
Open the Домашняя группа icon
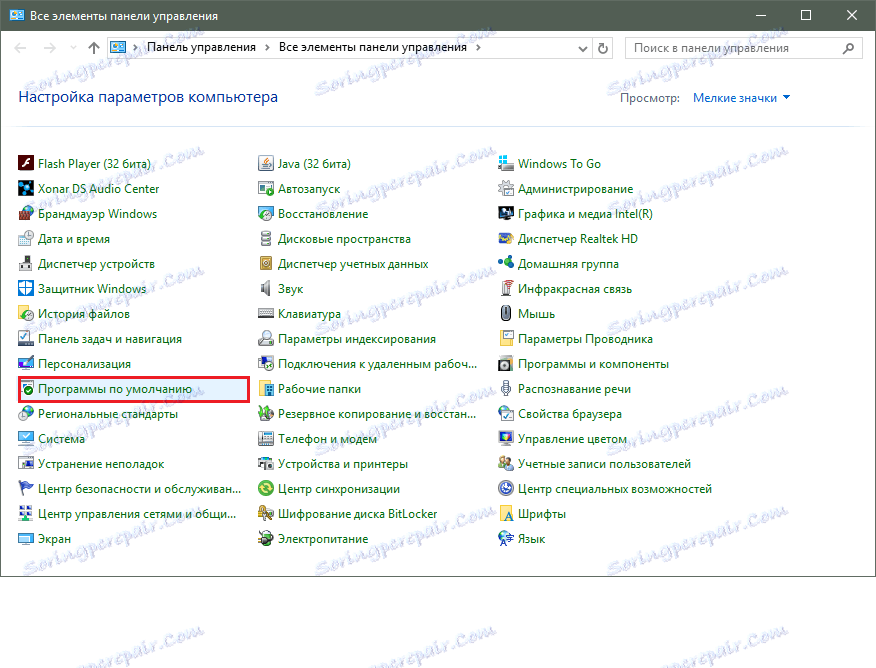[506, 263]
